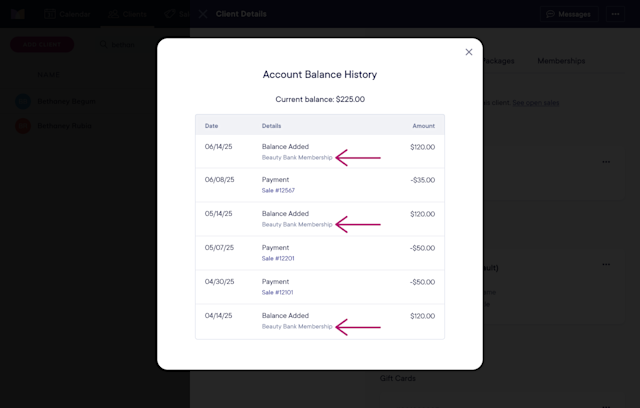This screenshot has width=640, height=408.
Task: Click the Beauty Bank Membership entry dated 06/14/25
Action: coord(297,157)
